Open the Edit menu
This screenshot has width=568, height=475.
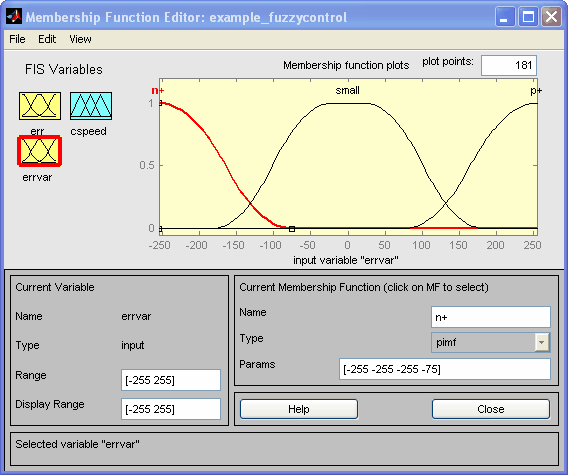[x=47, y=39]
